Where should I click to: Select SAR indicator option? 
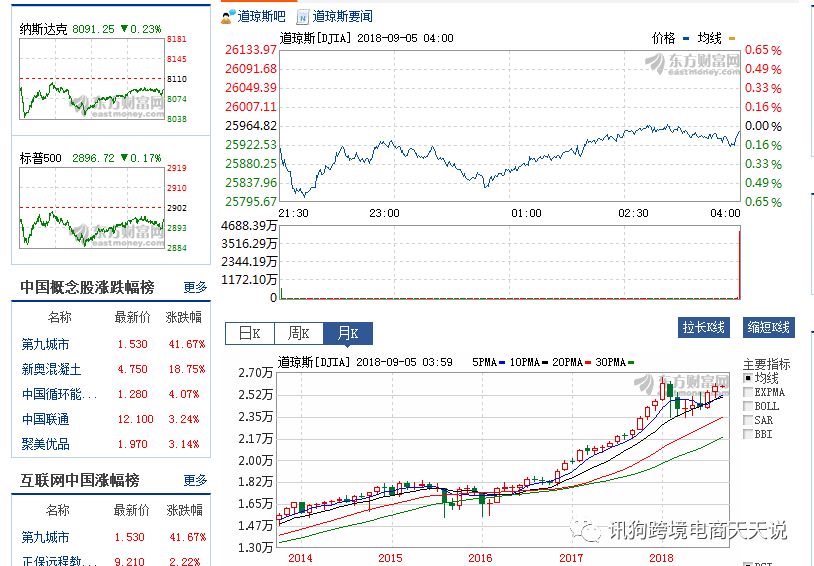tap(748, 420)
